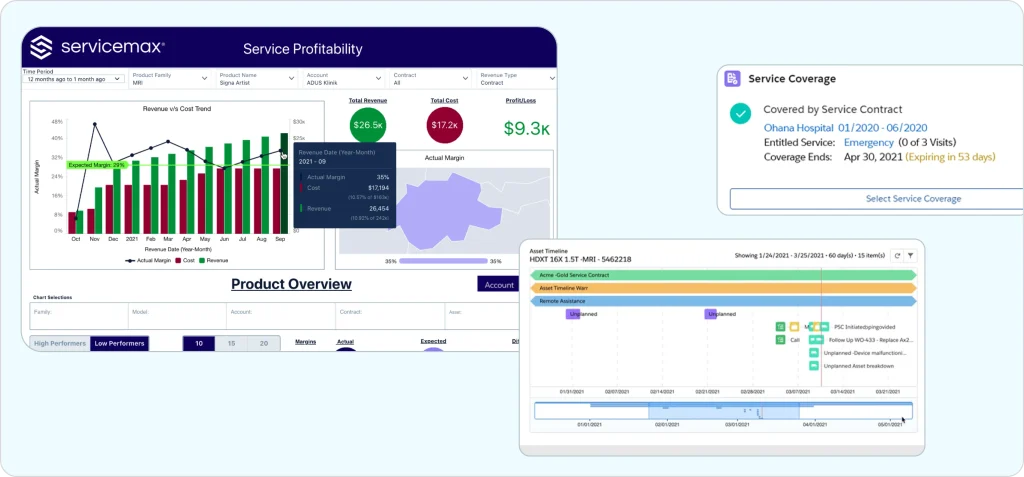The image size is (1024, 477).
Task: Click 'Unplanned Asset breakdown' text
Action: point(859,366)
